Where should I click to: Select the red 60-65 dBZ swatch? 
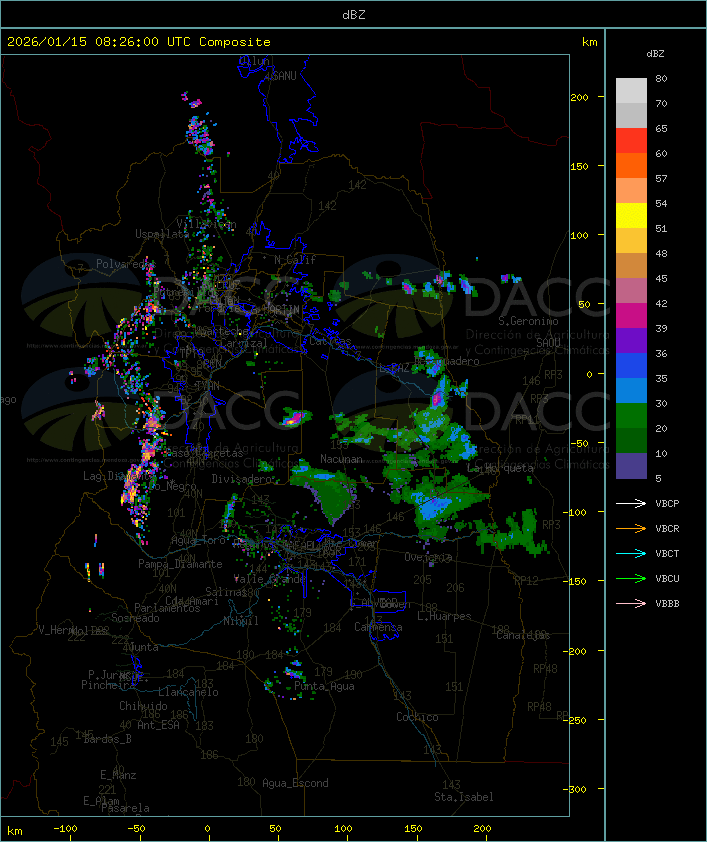(x=631, y=140)
